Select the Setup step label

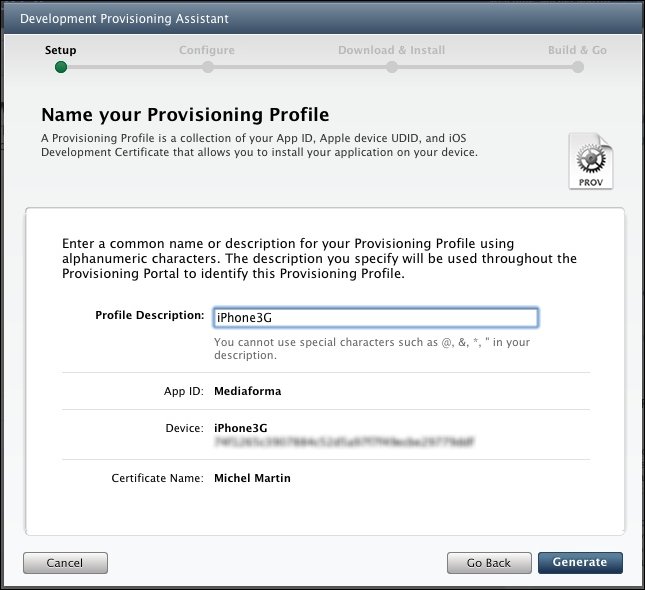(x=60, y=50)
